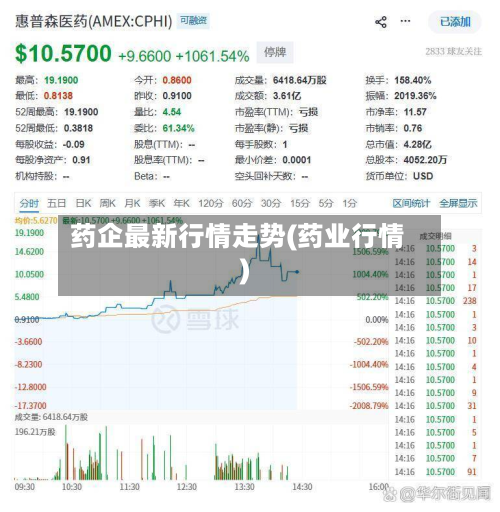Click the 成交额 value 3.61亿

[287, 96]
